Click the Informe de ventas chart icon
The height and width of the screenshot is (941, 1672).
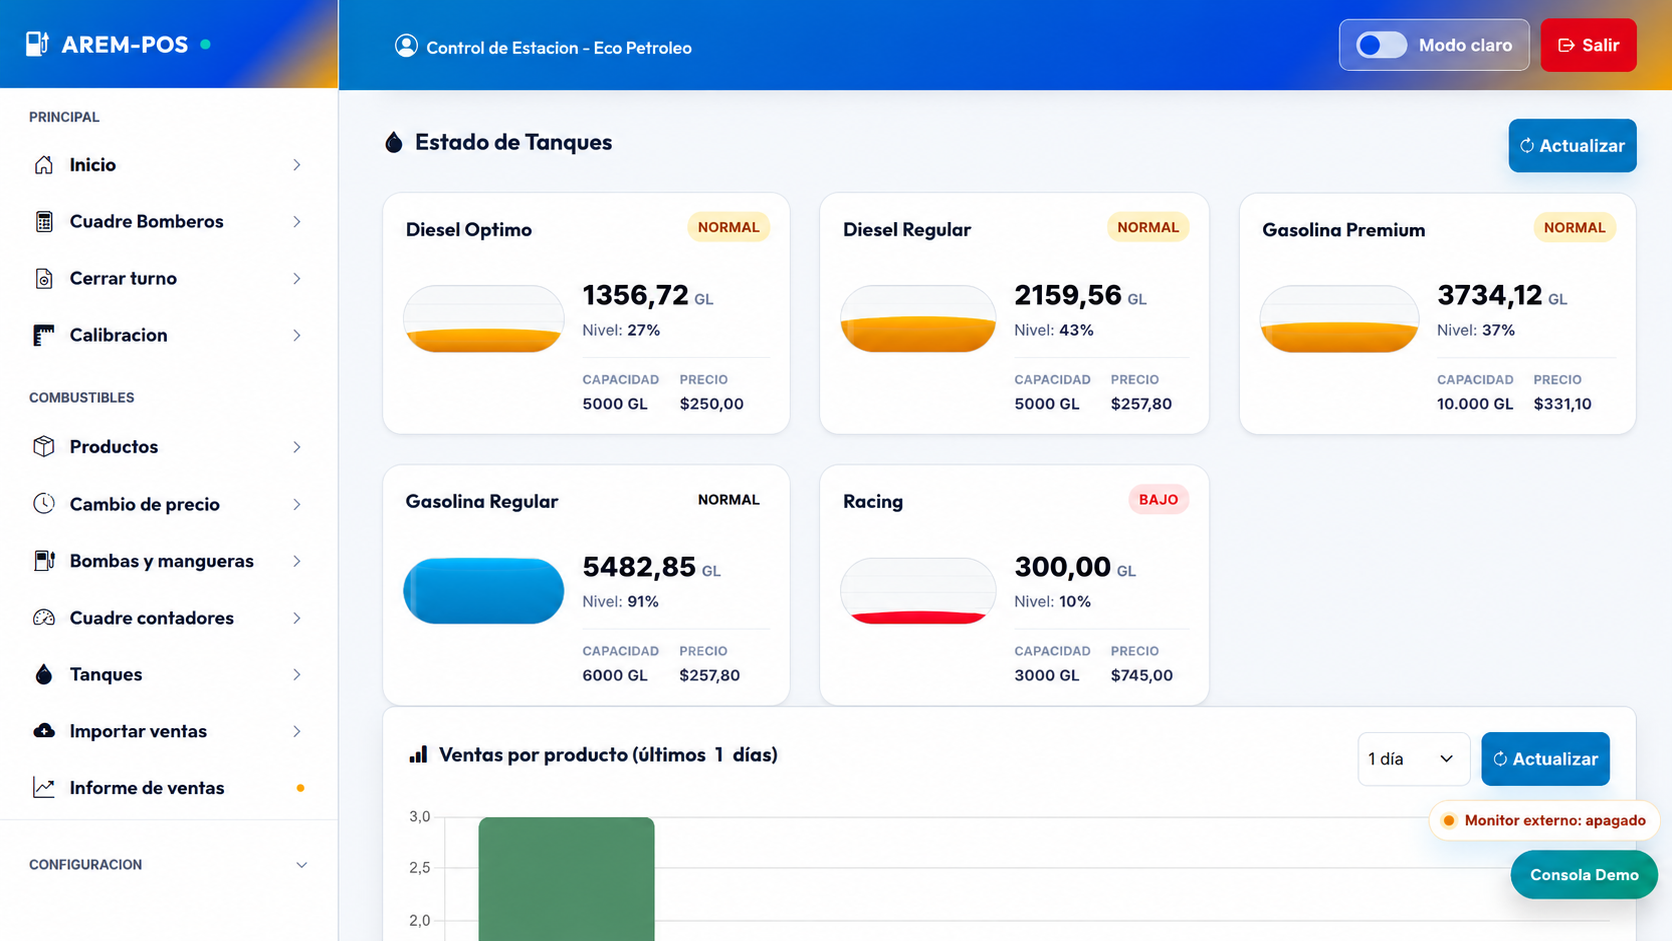(44, 788)
